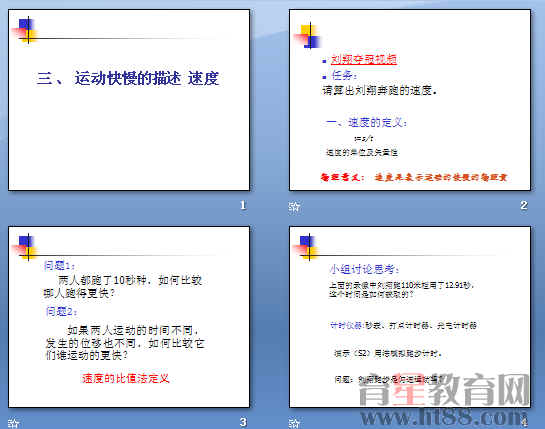Click the 一、速度的定义 heading on slide 2
The height and width of the screenshot is (429, 545).
pyautogui.click(x=367, y=122)
